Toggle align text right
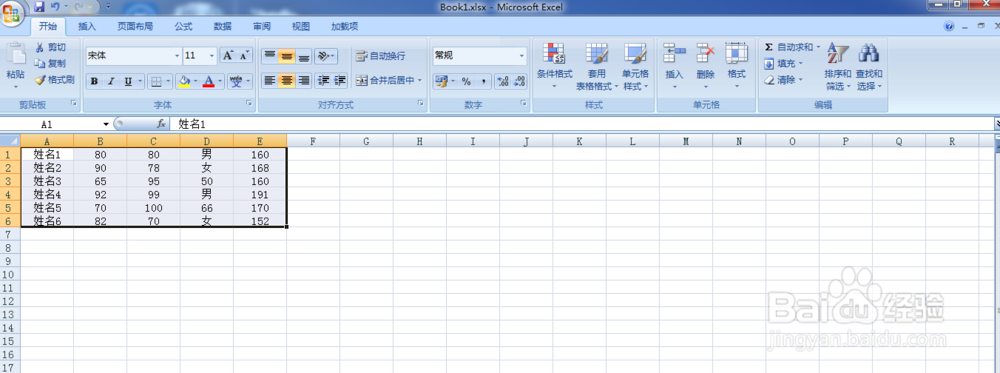The image size is (1000, 373). (304, 80)
